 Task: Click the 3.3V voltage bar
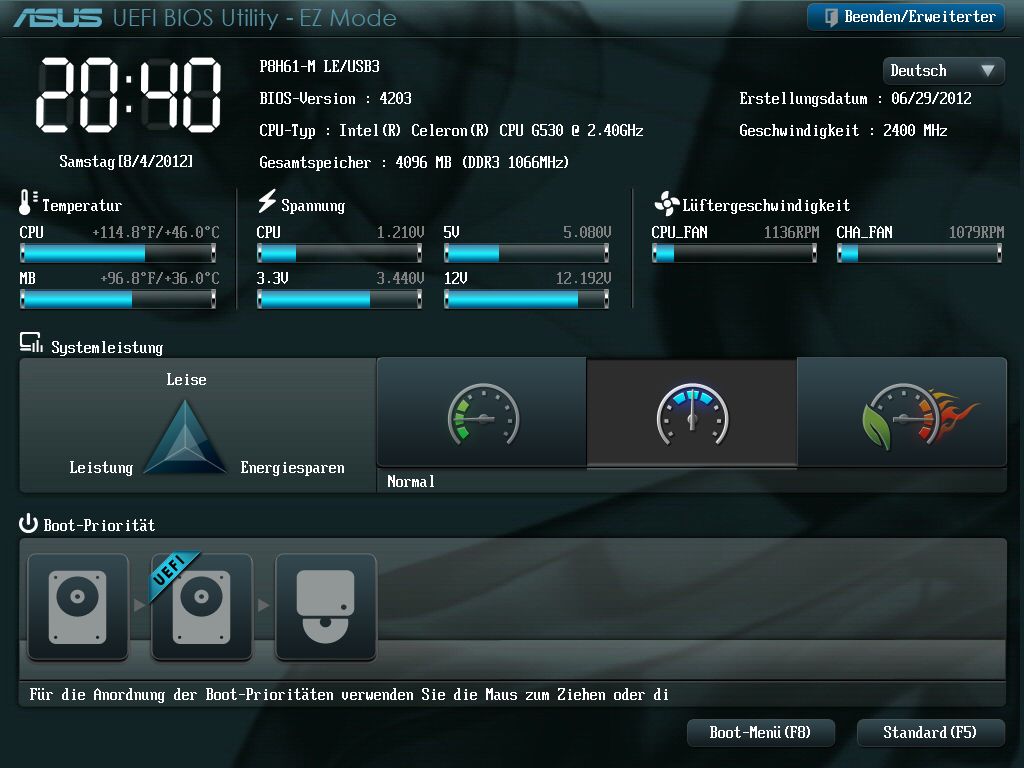click(x=340, y=299)
